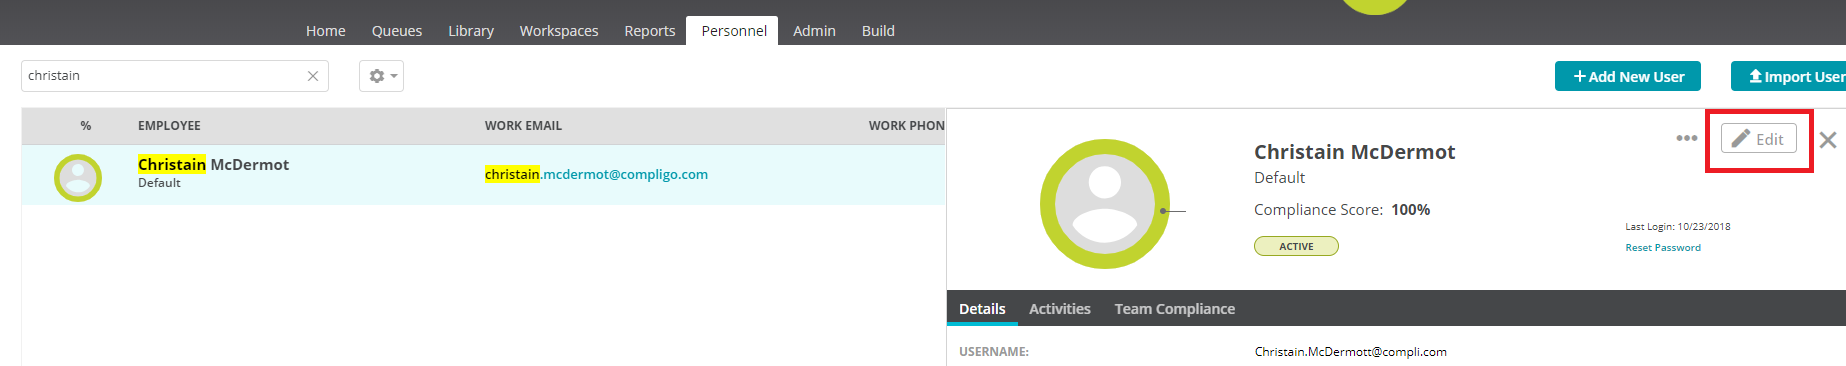Image resolution: width=1846 pixels, height=366 pixels.
Task: Click the ACTIVE status badge
Action: point(1296,246)
